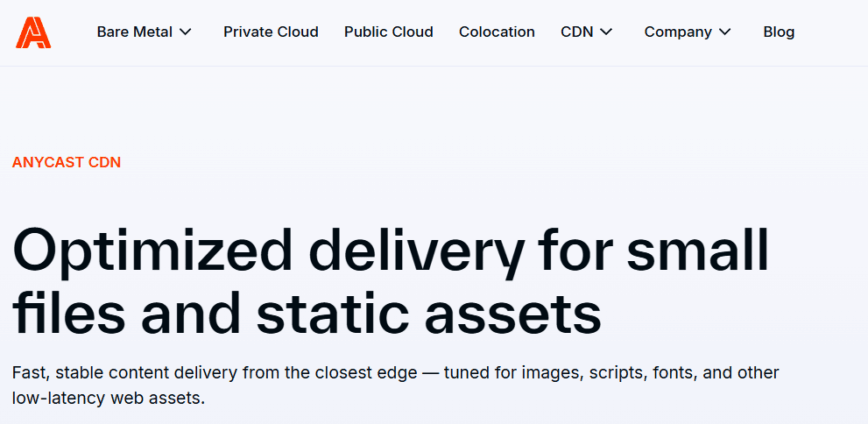Click the description line starting 'Fast, stable content'
This screenshot has height=424, width=868.
tap(200, 373)
